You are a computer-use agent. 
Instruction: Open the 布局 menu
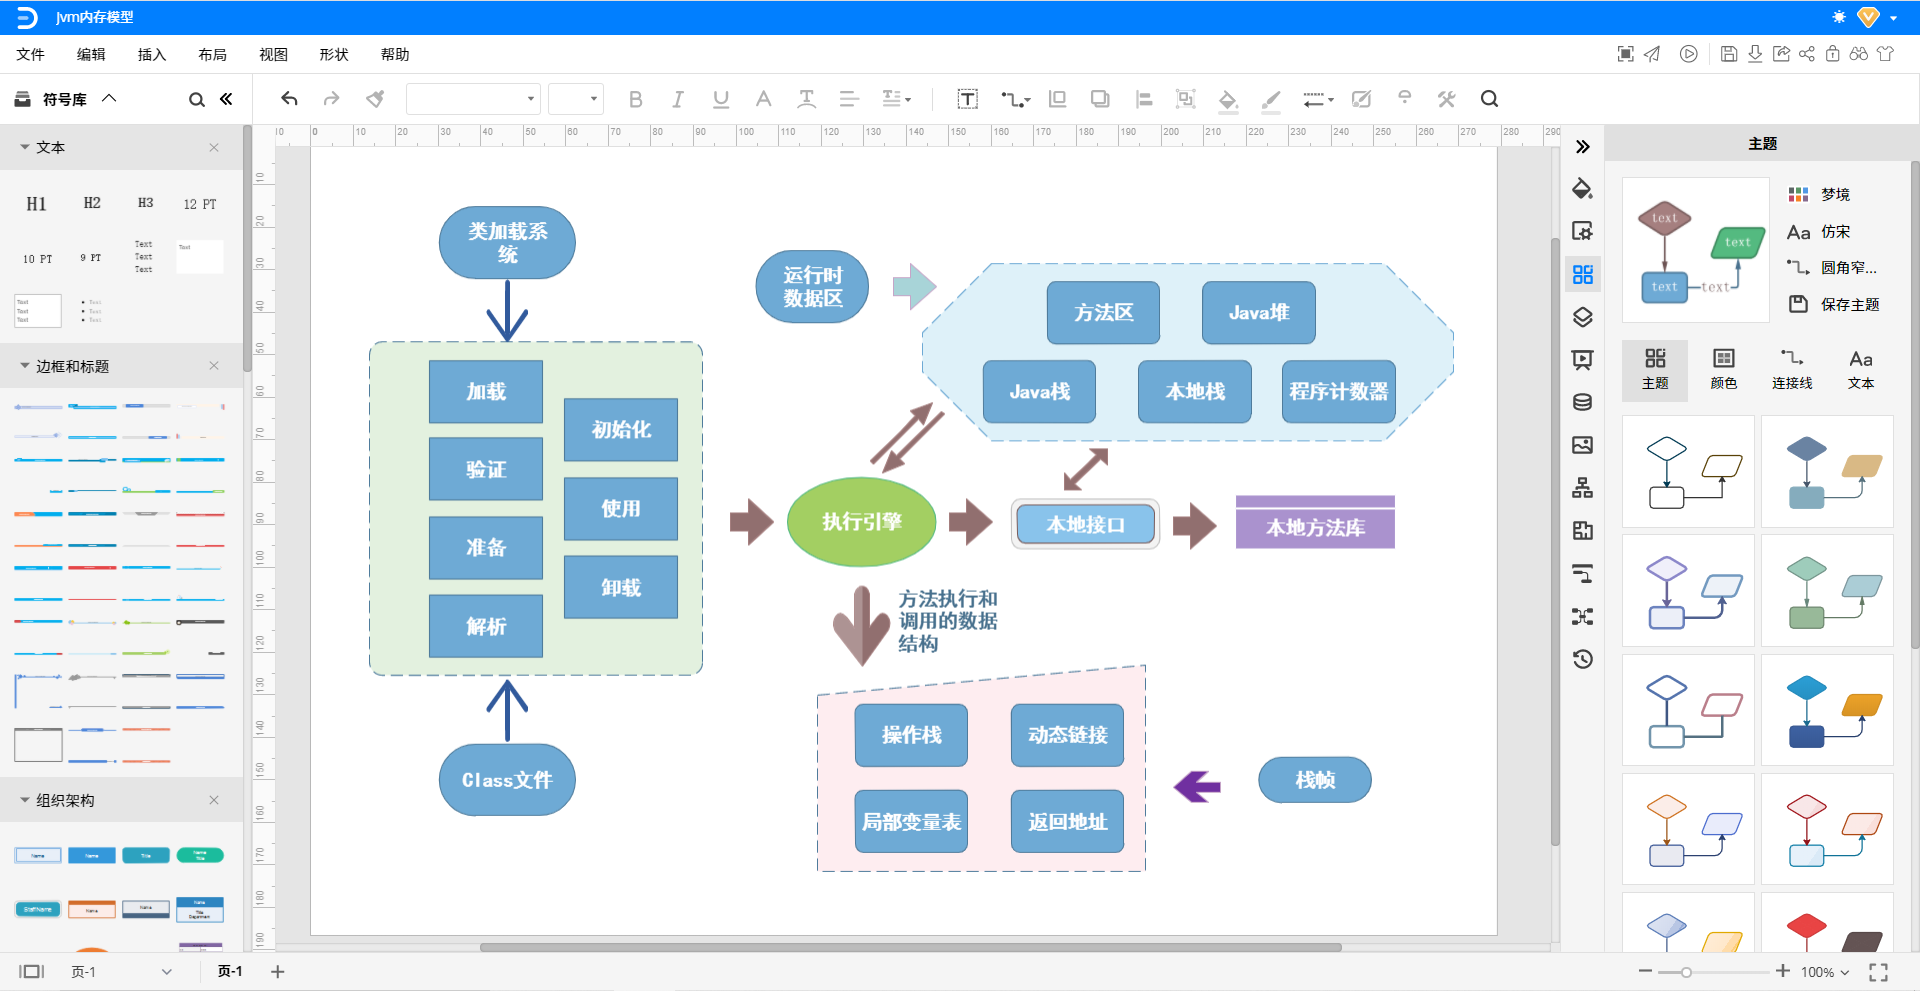pos(212,54)
